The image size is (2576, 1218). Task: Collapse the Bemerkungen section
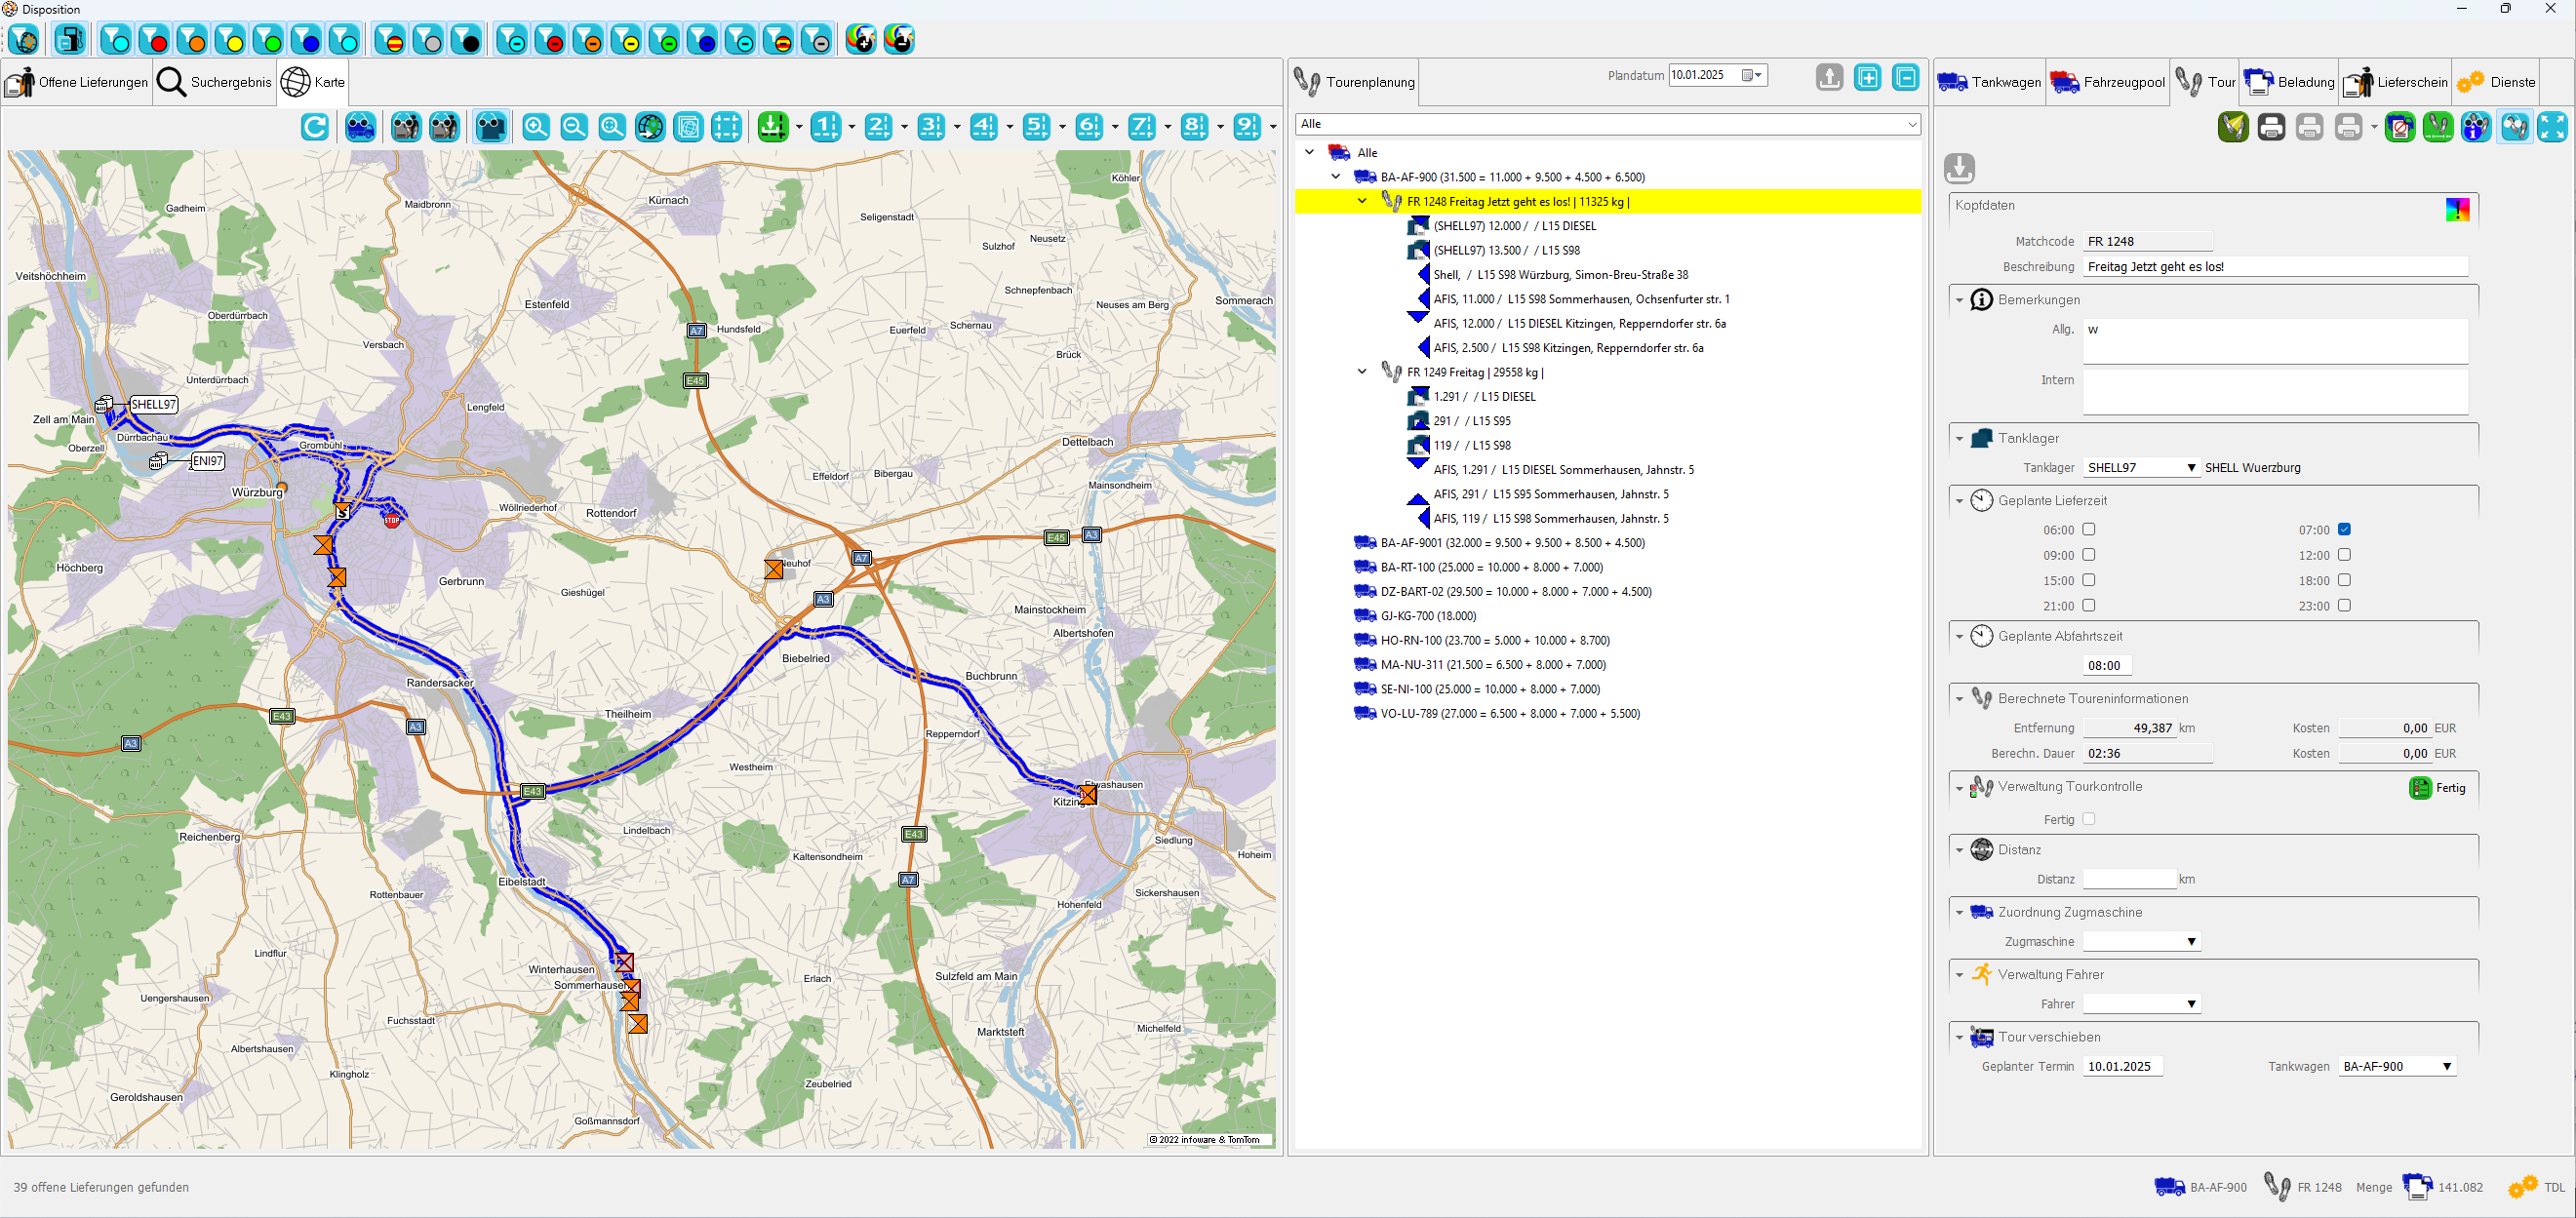(x=1959, y=300)
